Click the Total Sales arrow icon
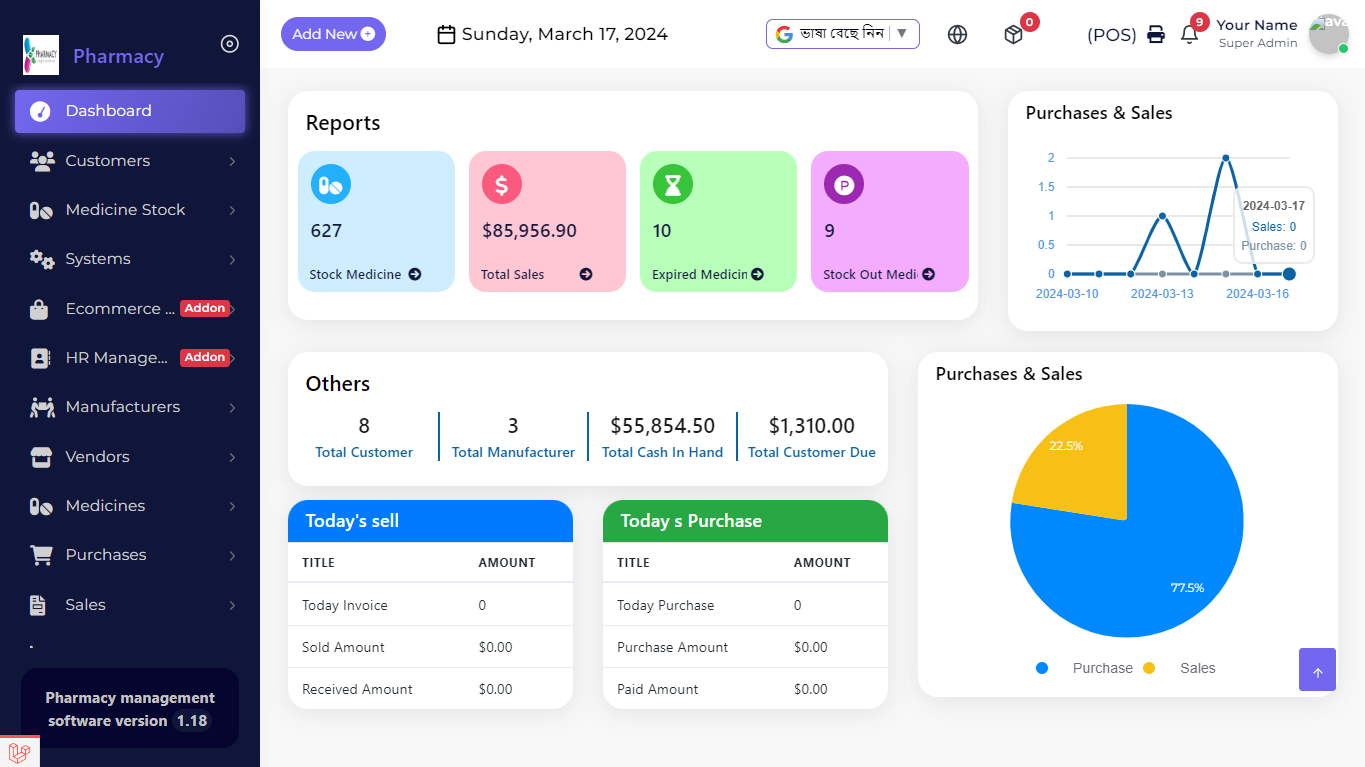The height and width of the screenshot is (767, 1365). 586,274
